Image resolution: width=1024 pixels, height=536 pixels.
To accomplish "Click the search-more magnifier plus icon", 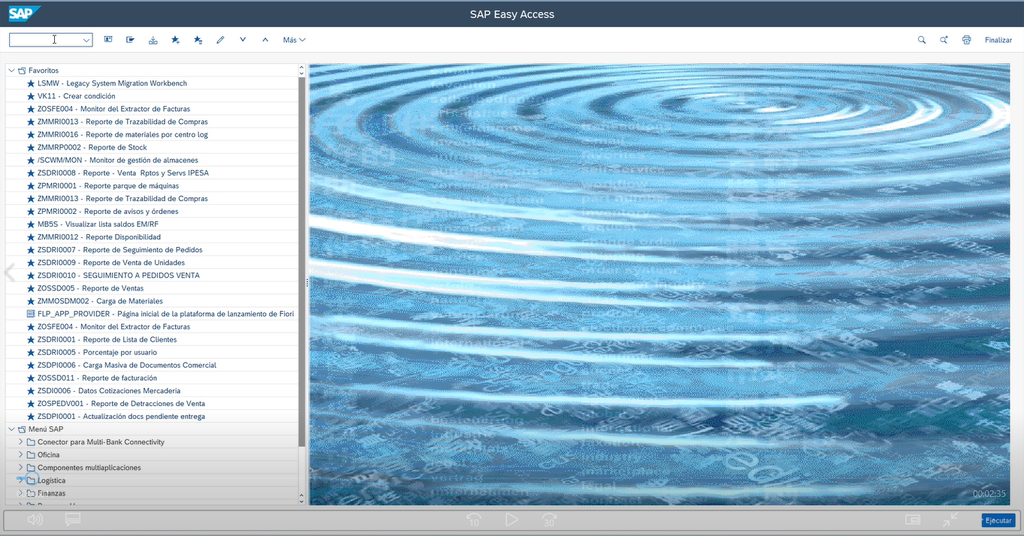I will point(944,40).
